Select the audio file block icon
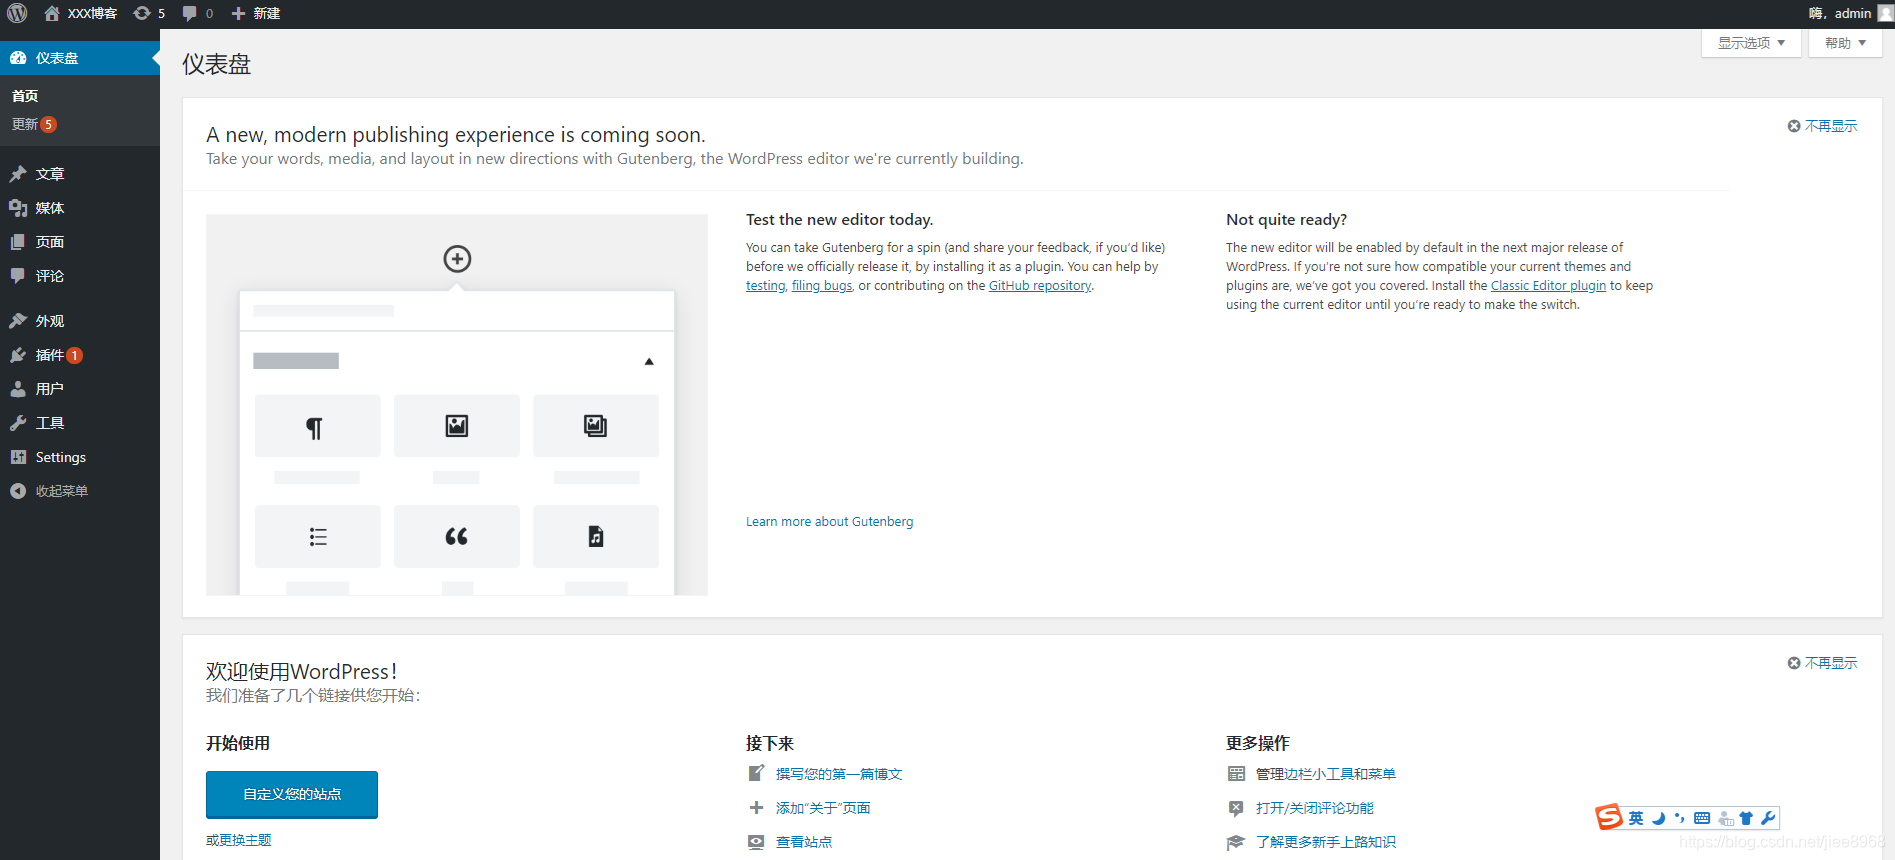The width and height of the screenshot is (1895, 860). (x=596, y=537)
